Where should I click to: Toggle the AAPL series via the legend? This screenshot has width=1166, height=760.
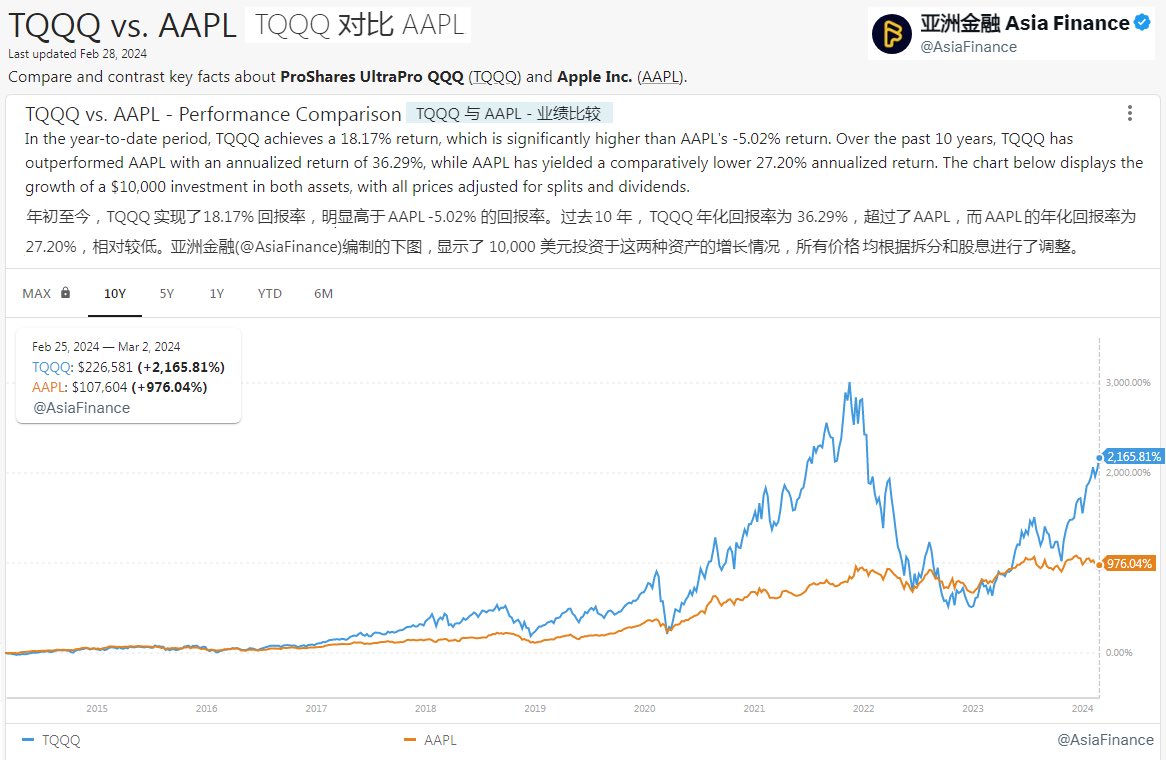pos(437,740)
